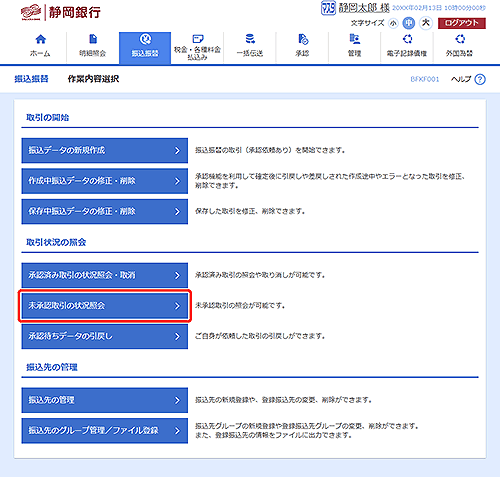Screen dimensions: 500x477
Task: Open the 管理 administration icon
Action: pyautogui.click(x=355, y=39)
